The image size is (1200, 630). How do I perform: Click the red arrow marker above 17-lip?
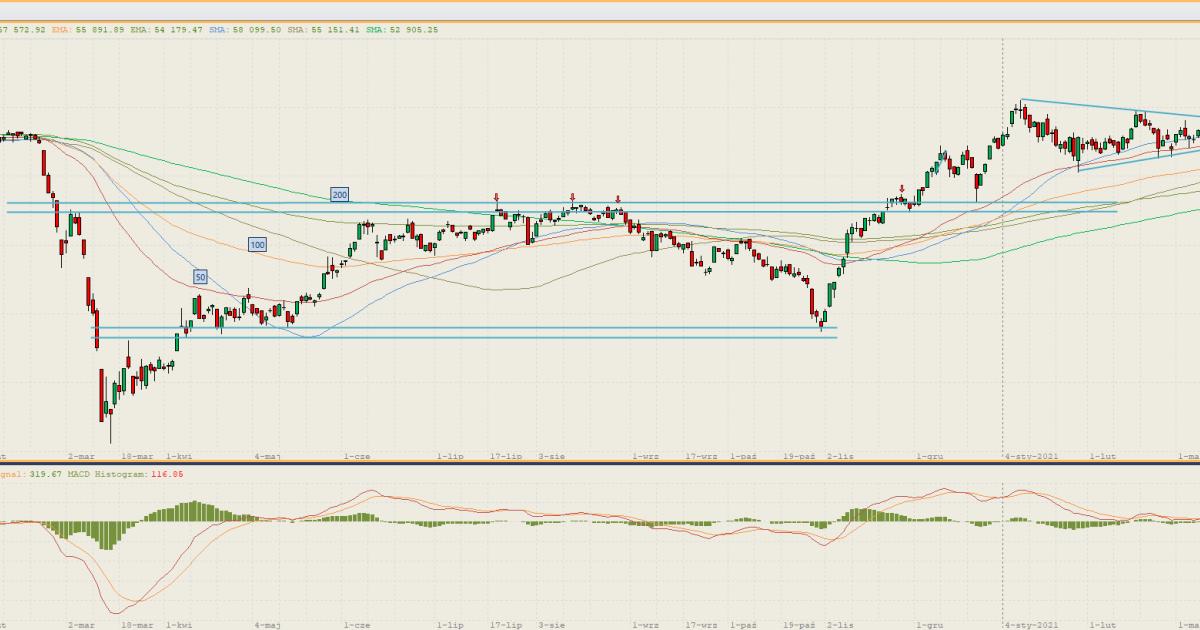496,198
